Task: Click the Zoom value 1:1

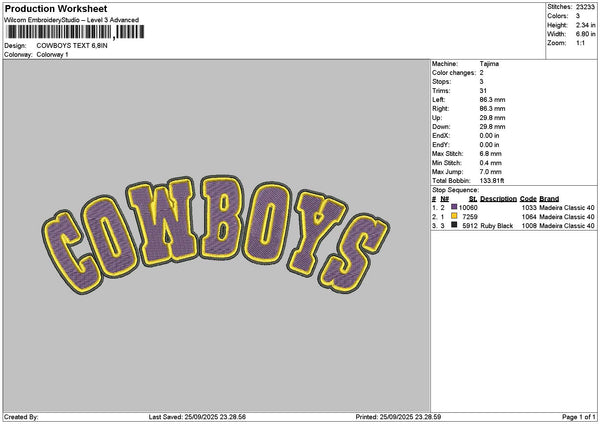Action: tap(580, 43)
